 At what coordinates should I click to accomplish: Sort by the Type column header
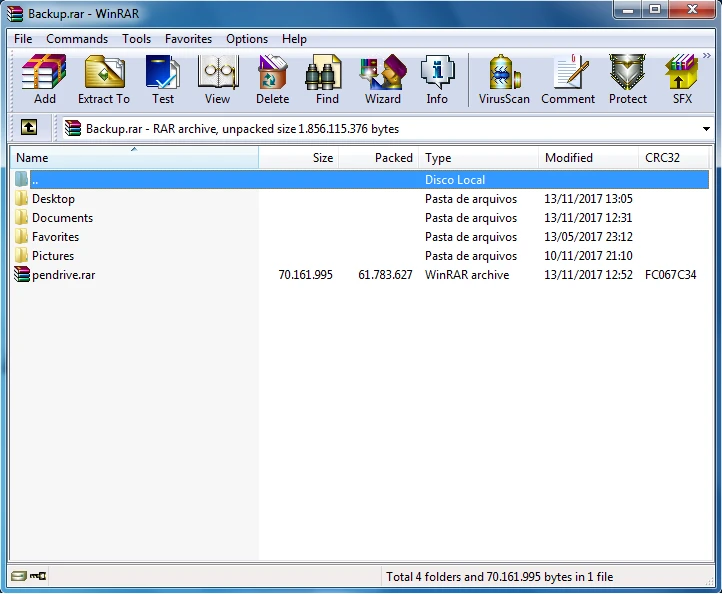coord(478,157)
